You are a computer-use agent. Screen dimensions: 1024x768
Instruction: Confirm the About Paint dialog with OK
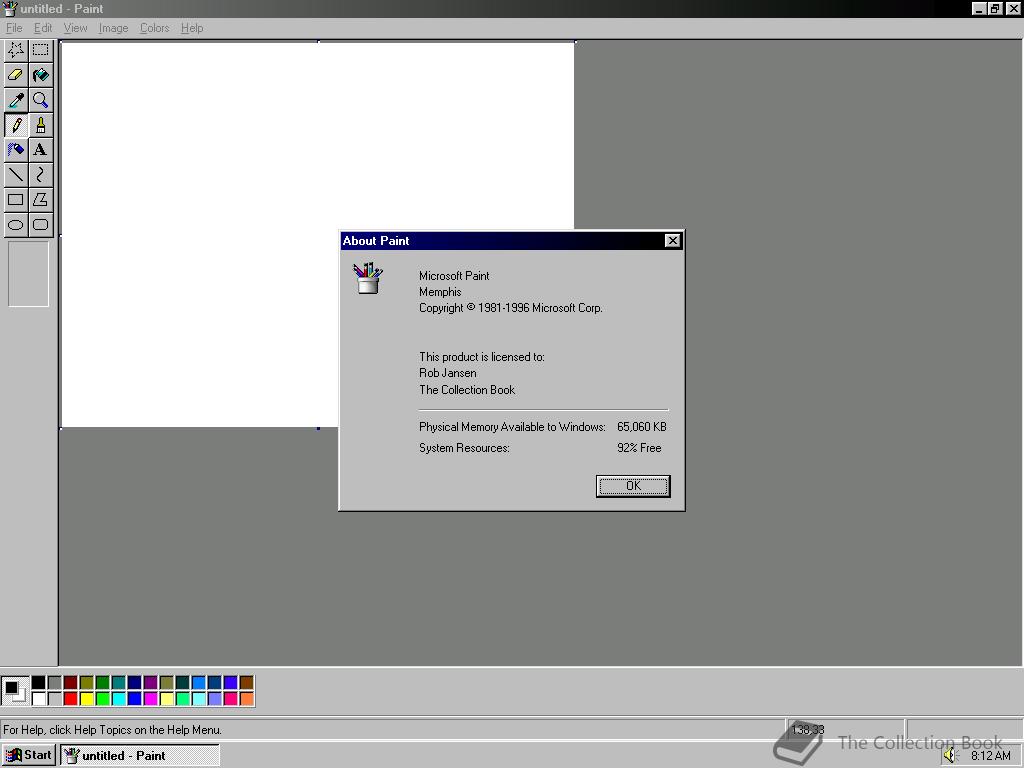(633, 486)
